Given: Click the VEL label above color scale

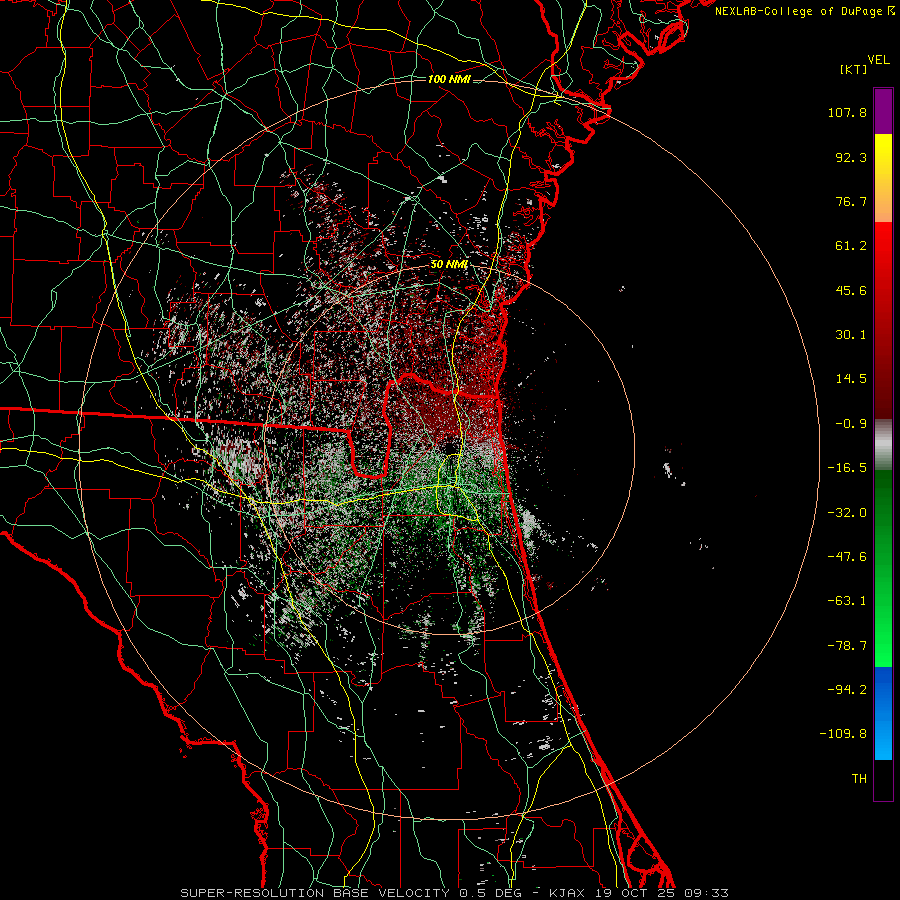Looking at the screenshot, I should 879,60.
